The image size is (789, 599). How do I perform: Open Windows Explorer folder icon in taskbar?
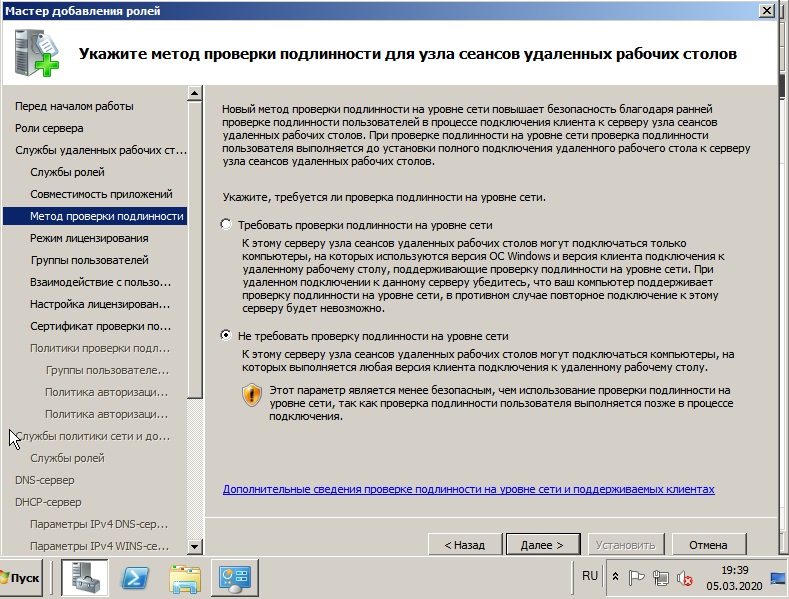click(185, 577)
